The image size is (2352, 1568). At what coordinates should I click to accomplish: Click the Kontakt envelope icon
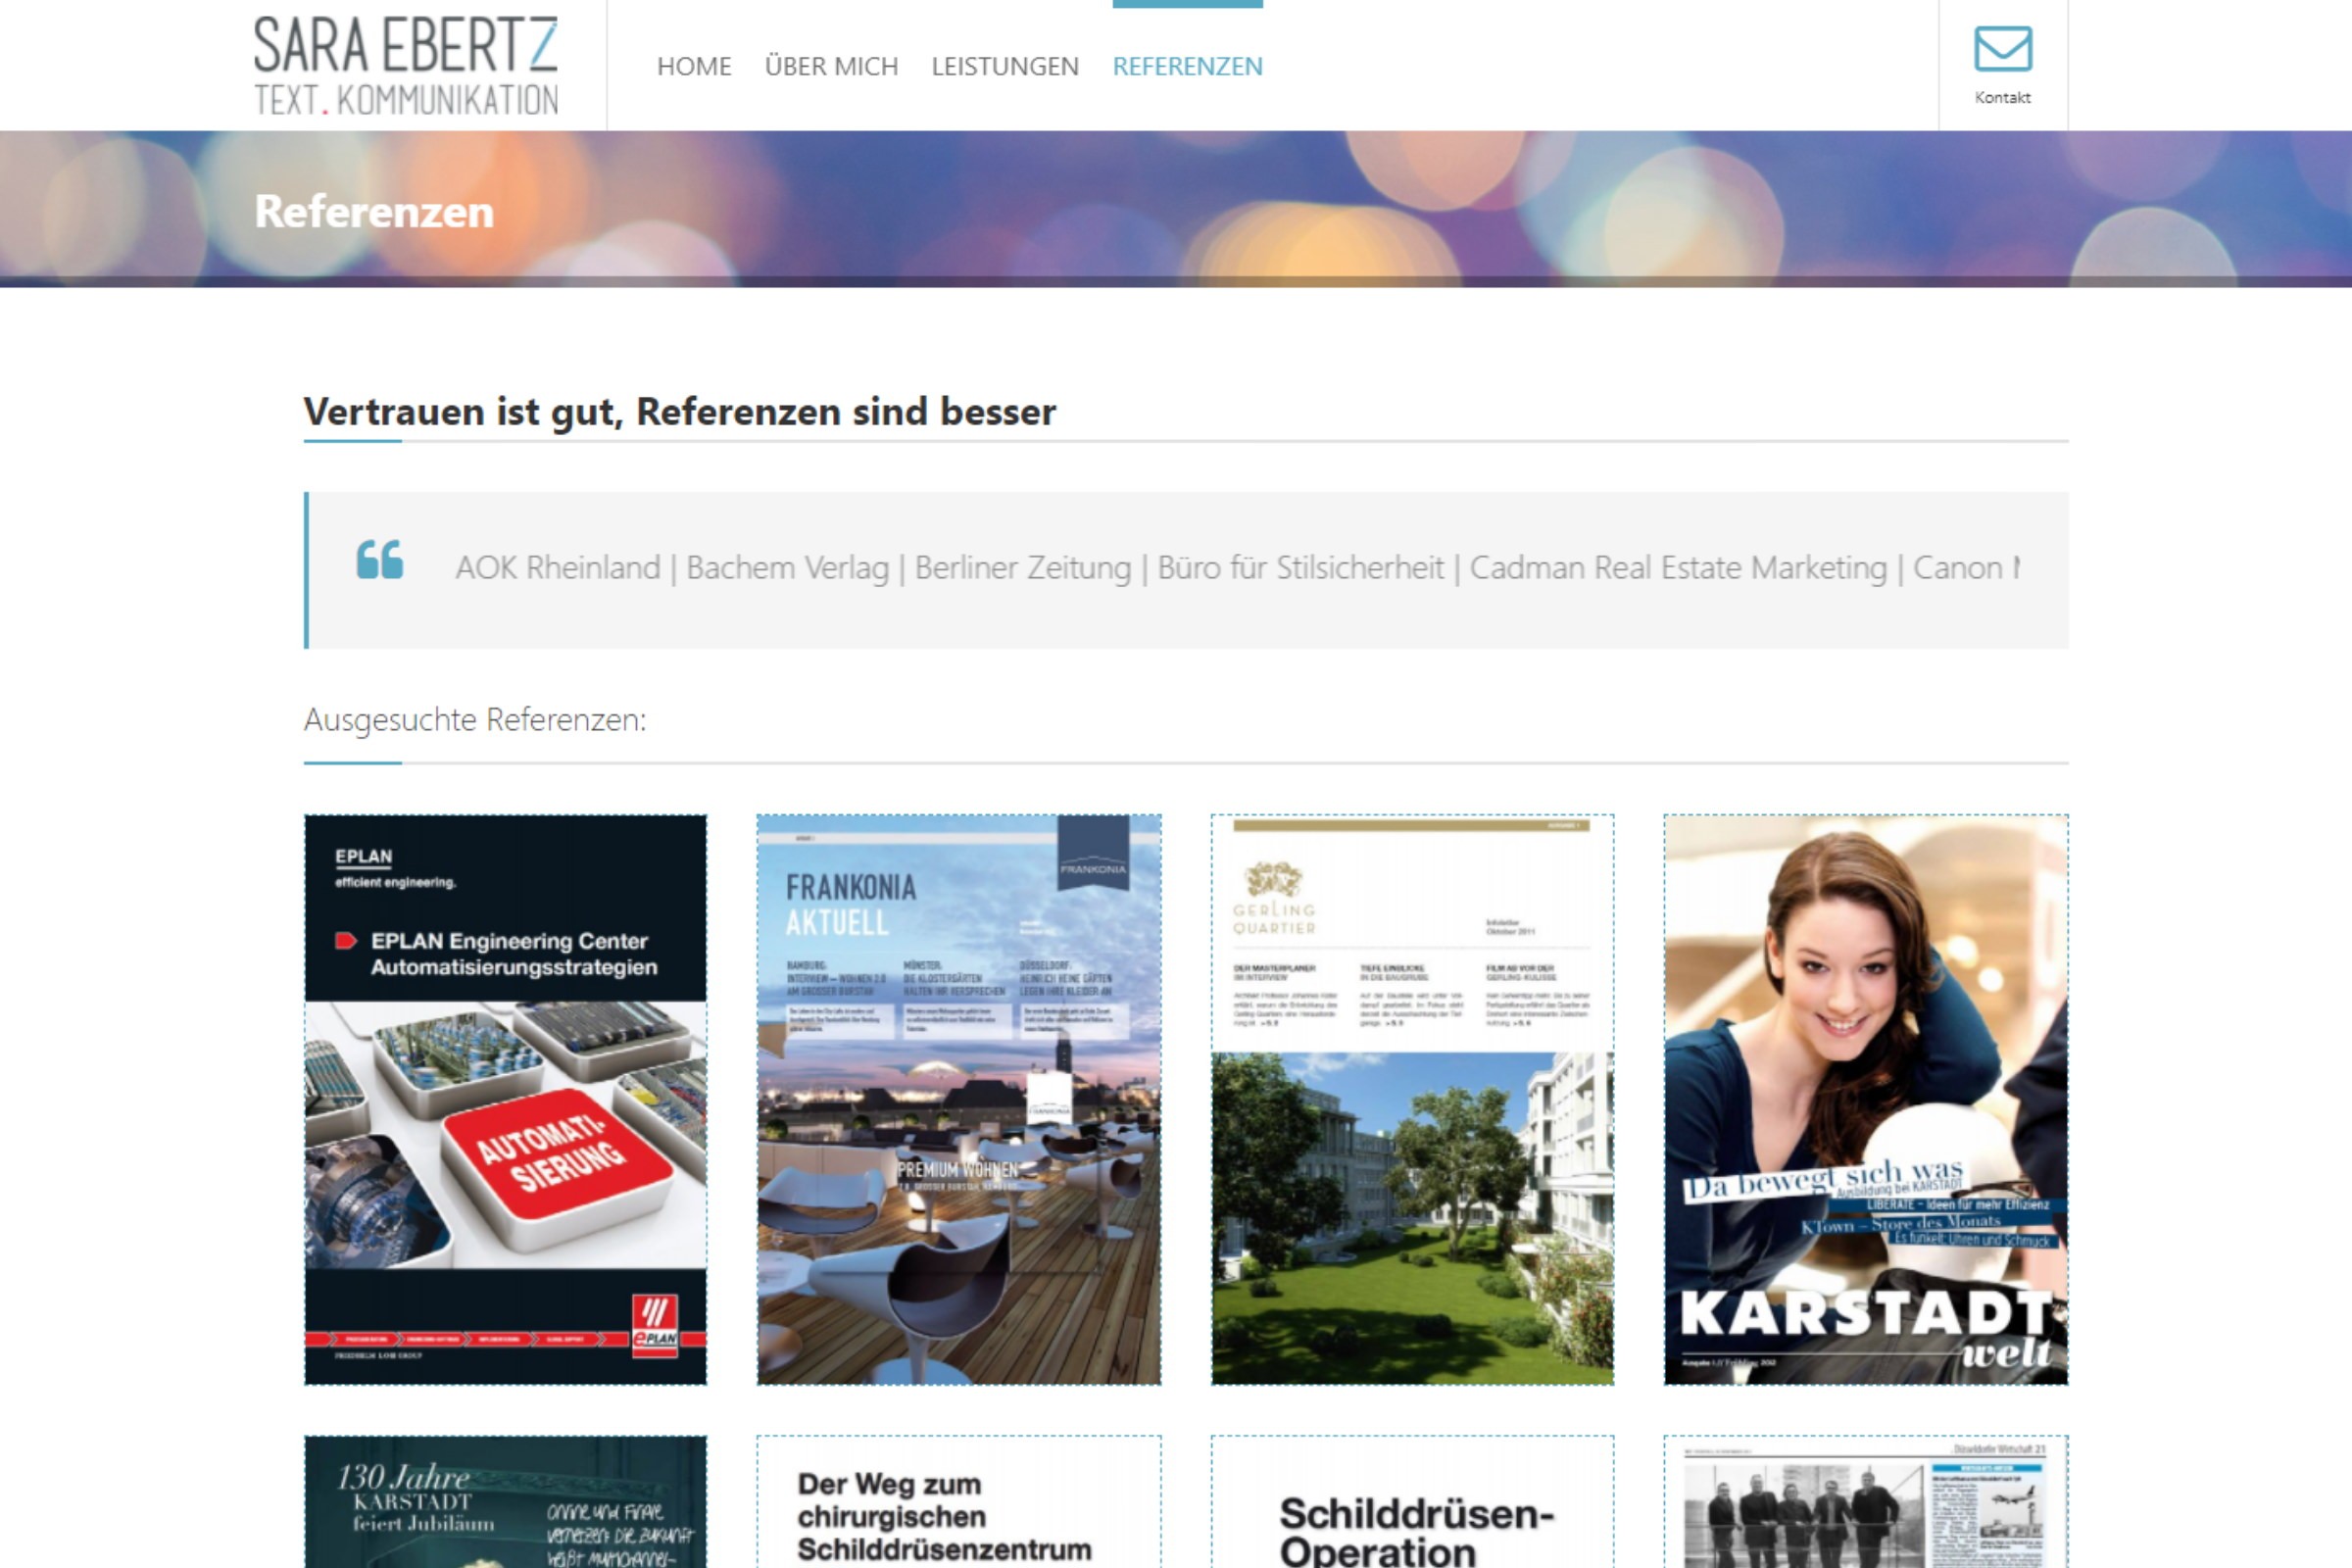[x=2002, y=48]
